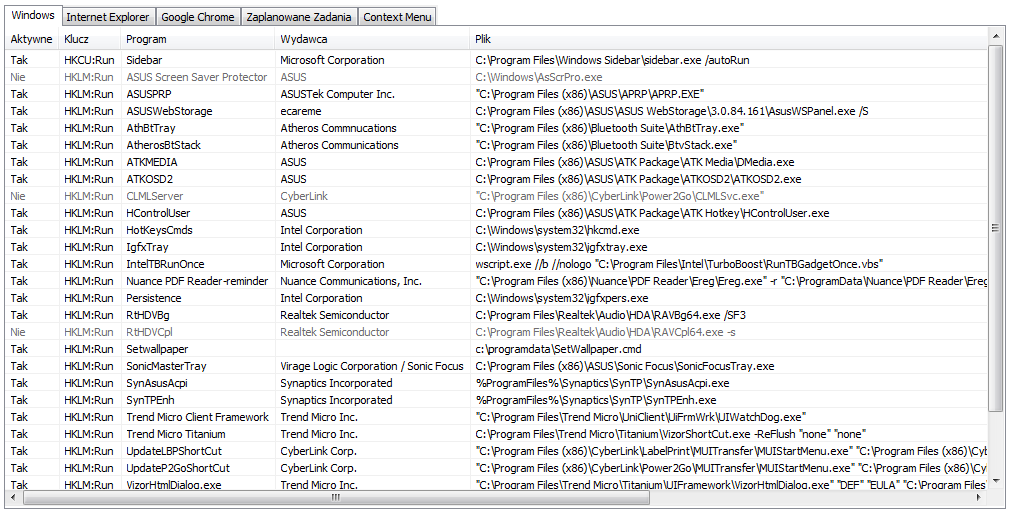Switch to the Internet Explorer tab
Screen dimensions: 1013x516
point(107,17)
